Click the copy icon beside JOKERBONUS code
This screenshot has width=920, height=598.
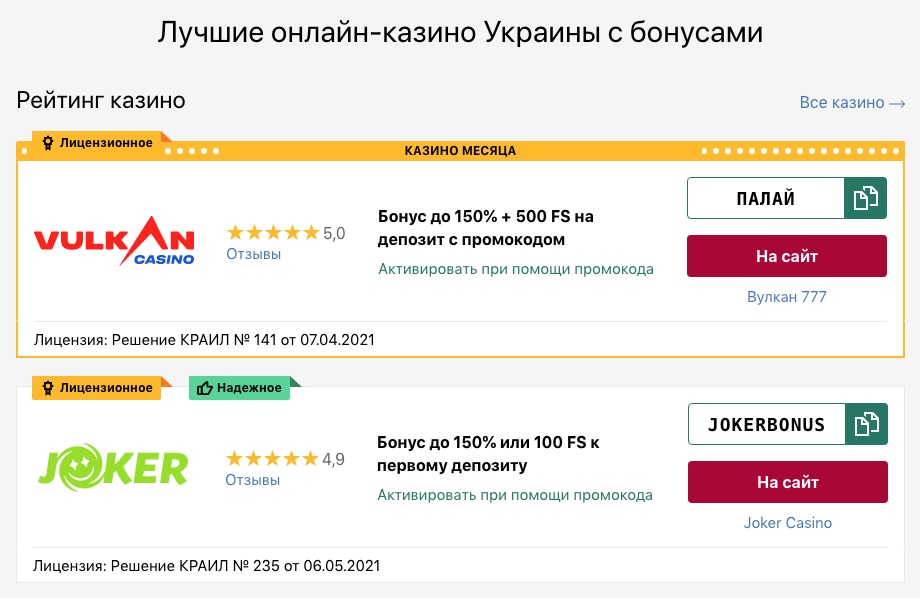tap(866, 424)
